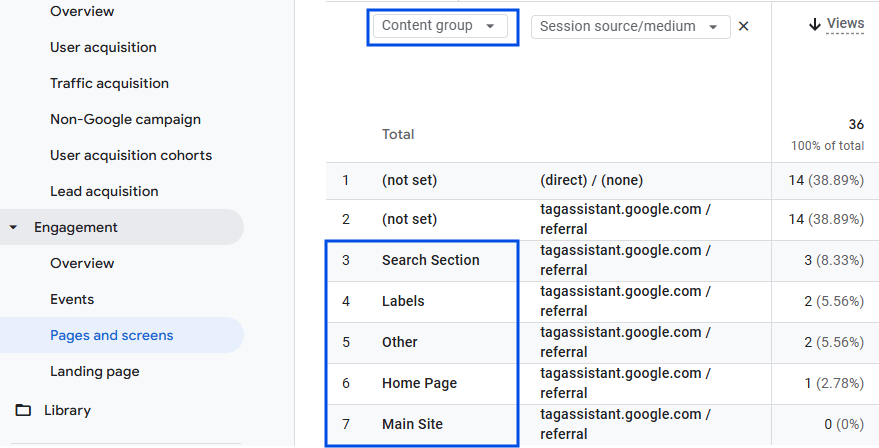
Task: Select Pages and screens report
Action: point(111,336)
